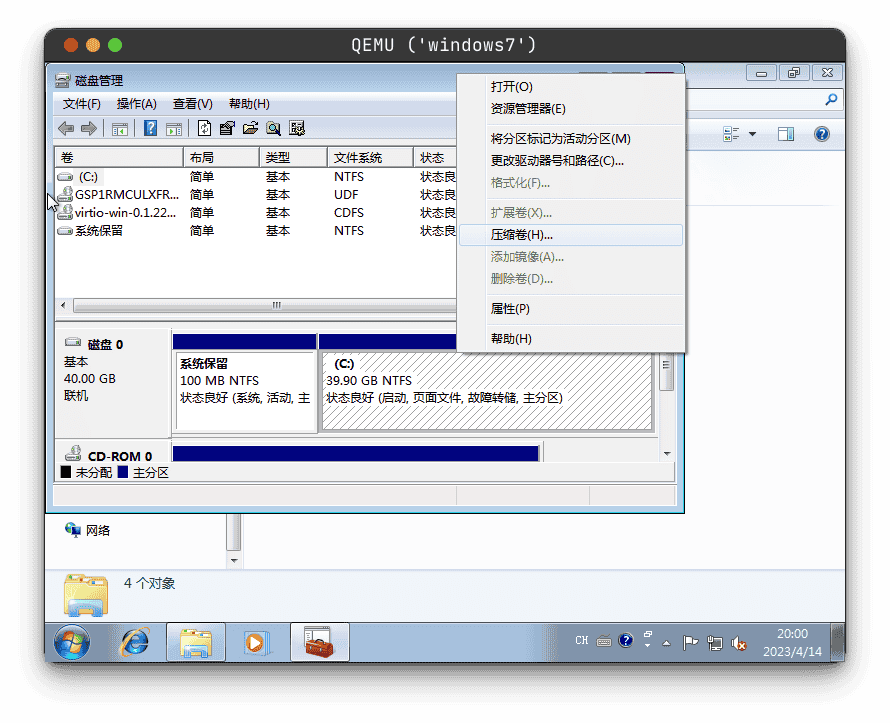Screen dimensions: 890x723
Task: Click the Action Center flag tray icon
Action: [691, 642]
